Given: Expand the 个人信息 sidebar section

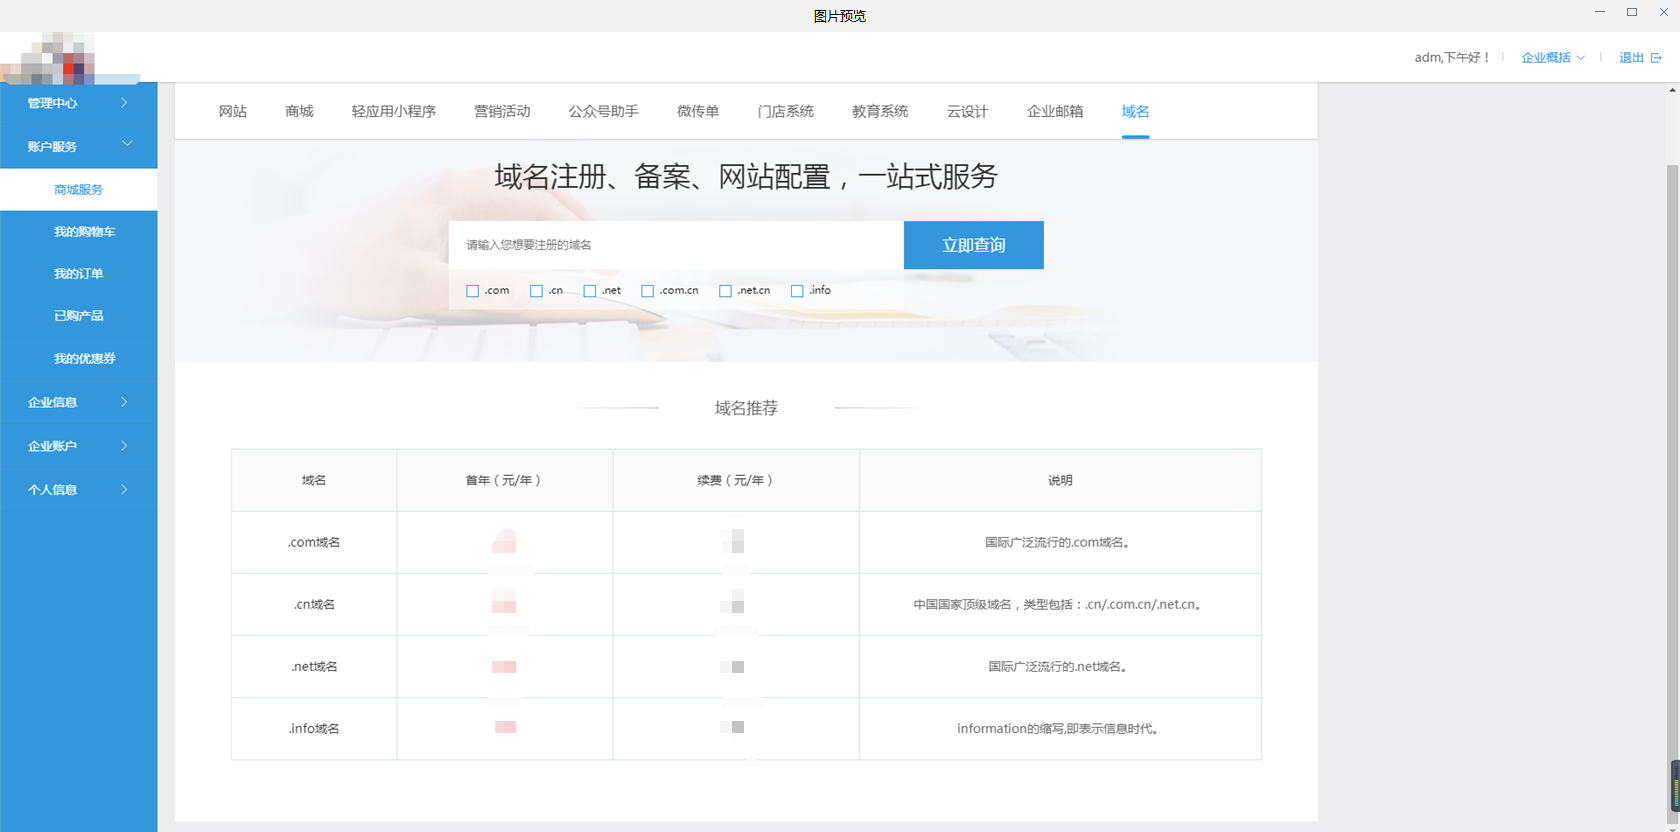Looking at the screenshot, I should pos(78,490).
